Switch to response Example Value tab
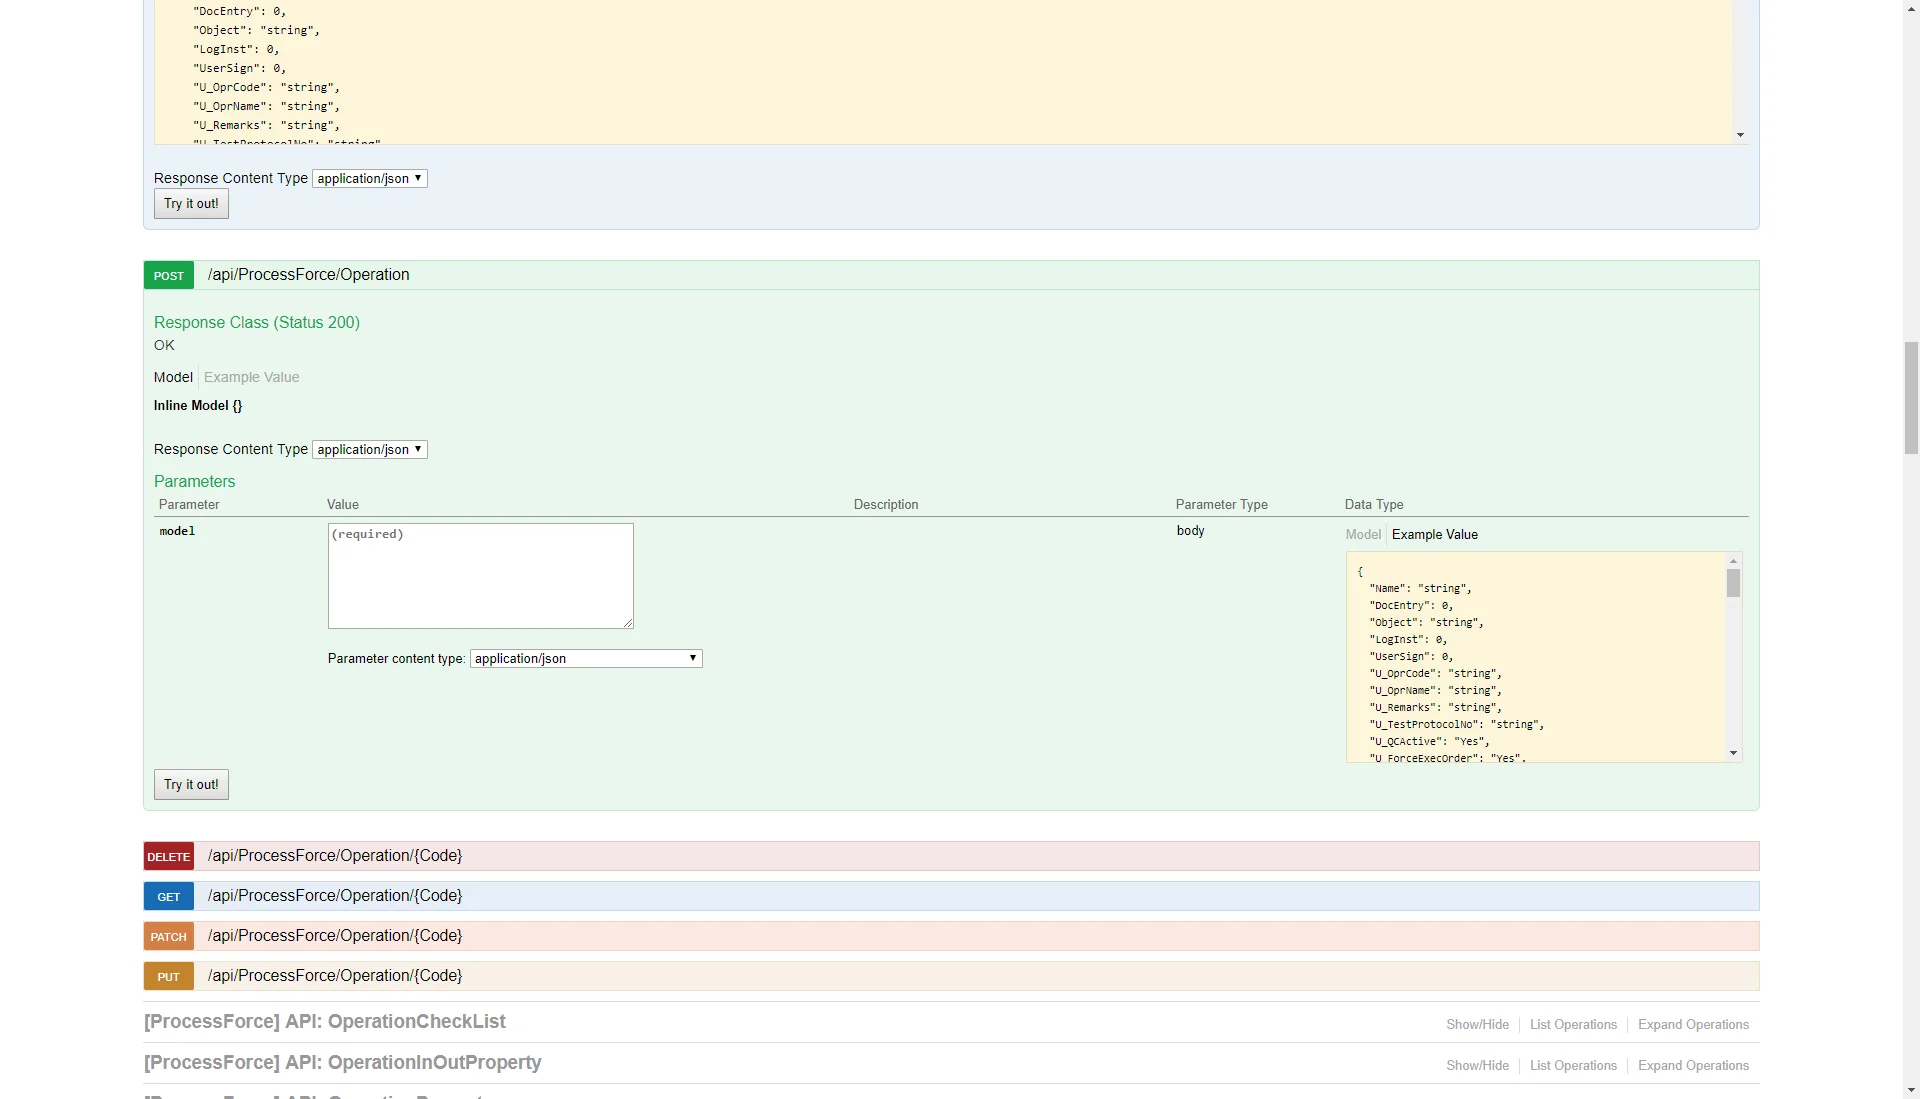Viewport: 1920px width, 1099px height. click(x=251, y=377)
